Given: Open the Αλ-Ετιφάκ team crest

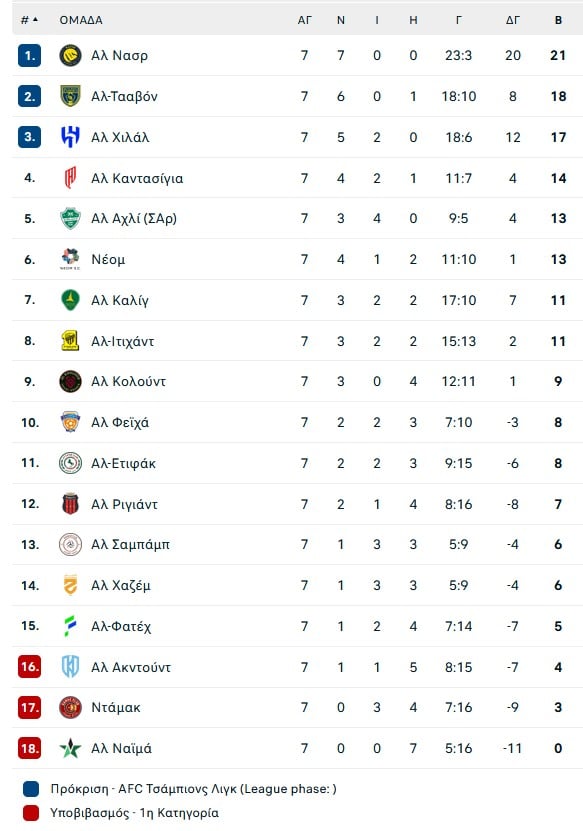Looking at the screenshot, I should tap(68, 464).
